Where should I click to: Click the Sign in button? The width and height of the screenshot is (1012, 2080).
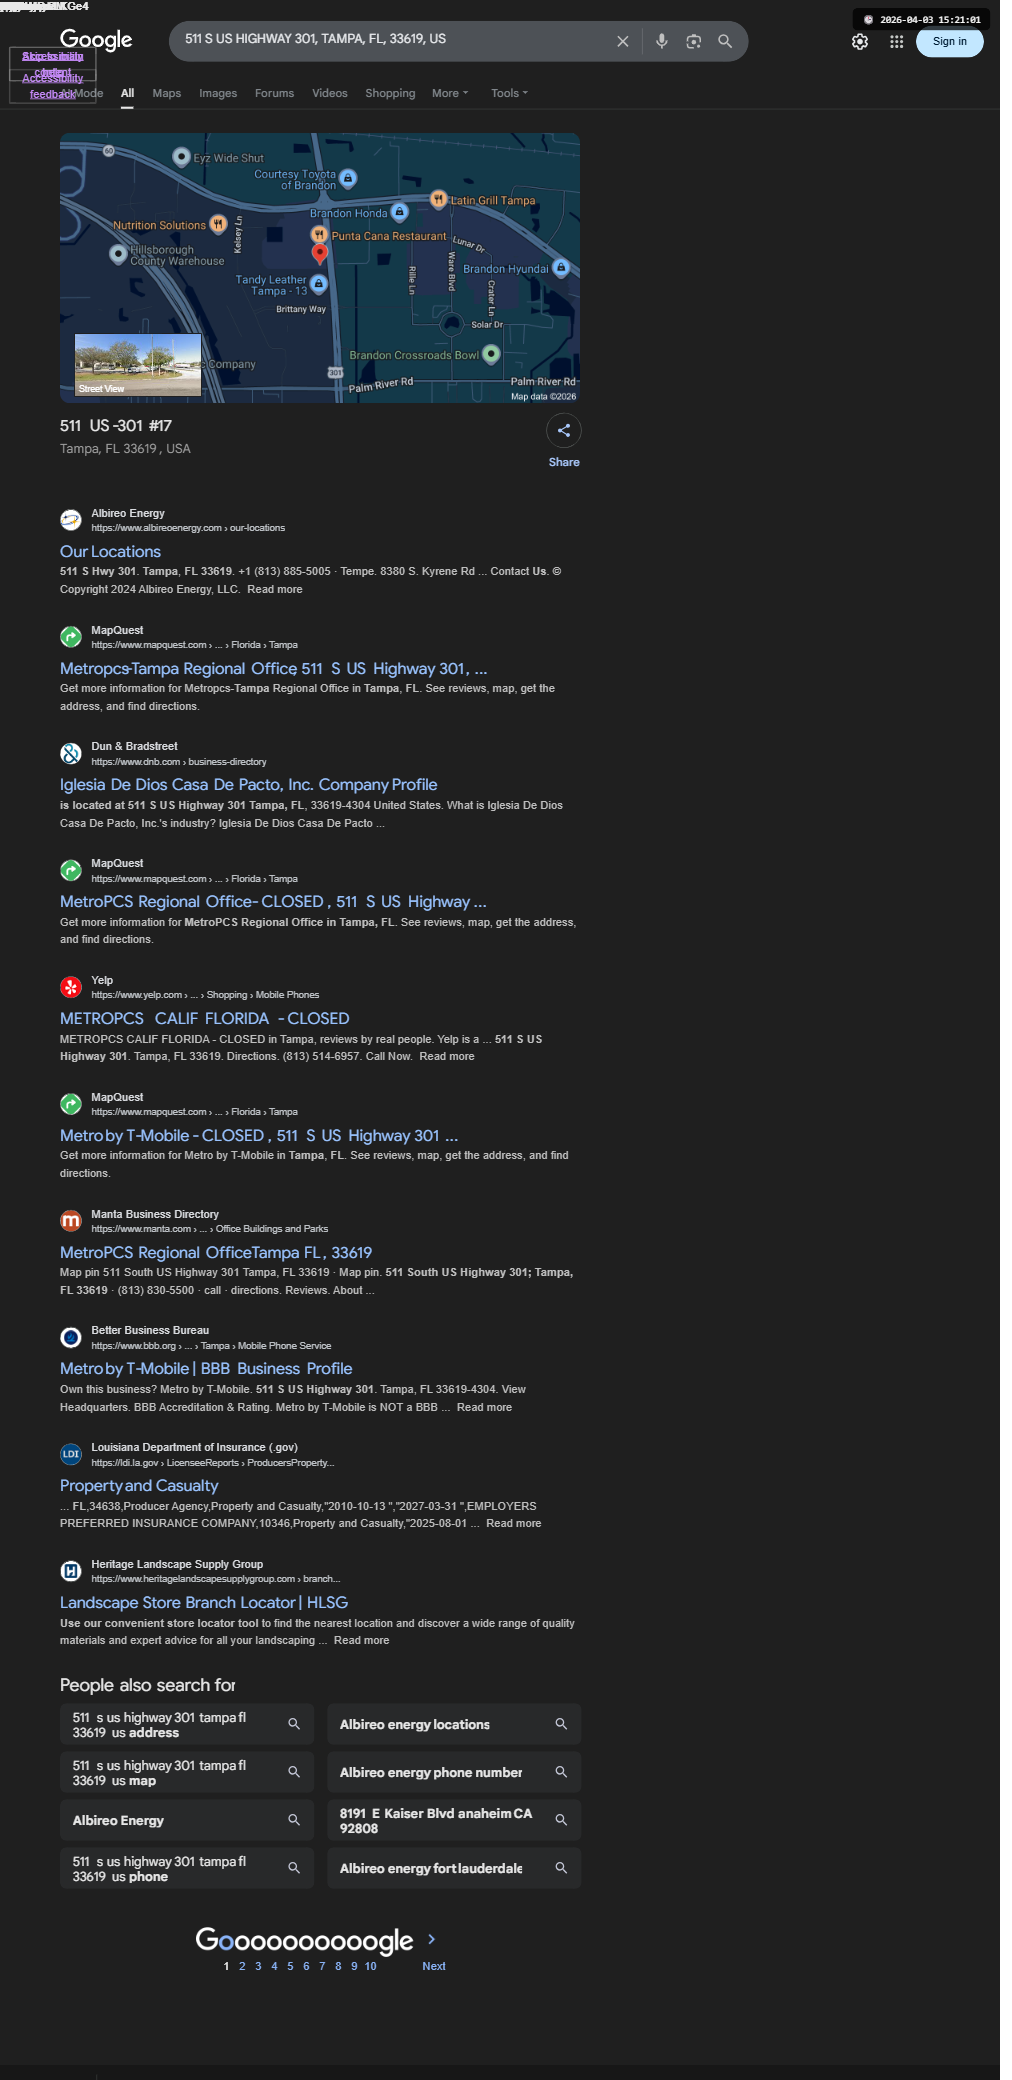[x=950, y=42]
